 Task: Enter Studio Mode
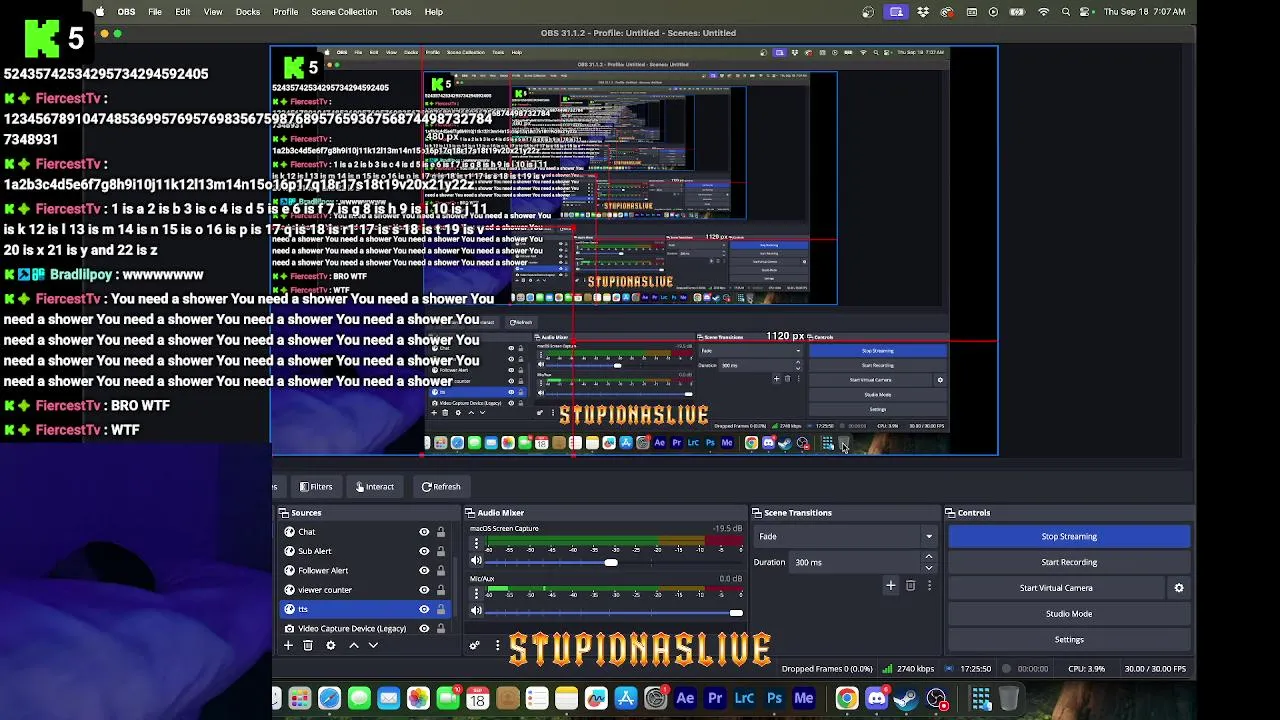click(x=1069, y=614)
